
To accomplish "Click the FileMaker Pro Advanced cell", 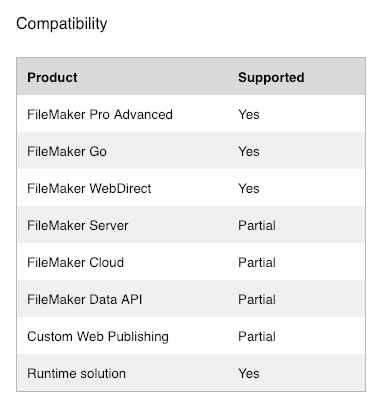I will click(x=100, y=115).
